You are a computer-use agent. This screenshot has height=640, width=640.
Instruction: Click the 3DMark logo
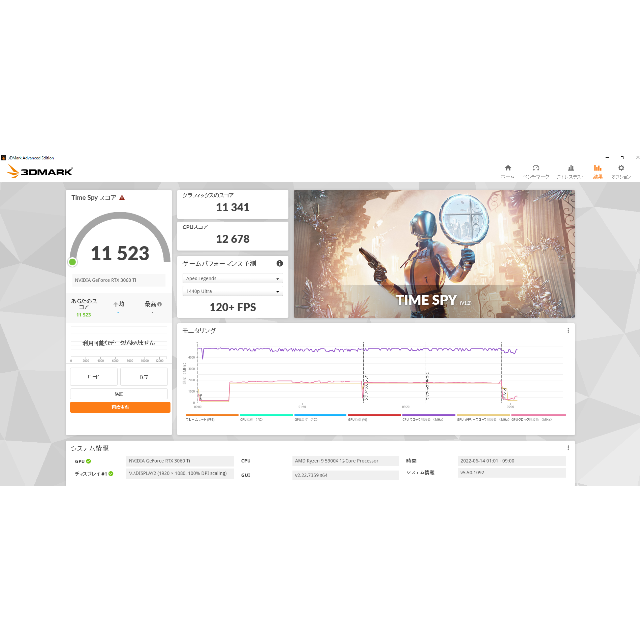[x=40, y=171]
